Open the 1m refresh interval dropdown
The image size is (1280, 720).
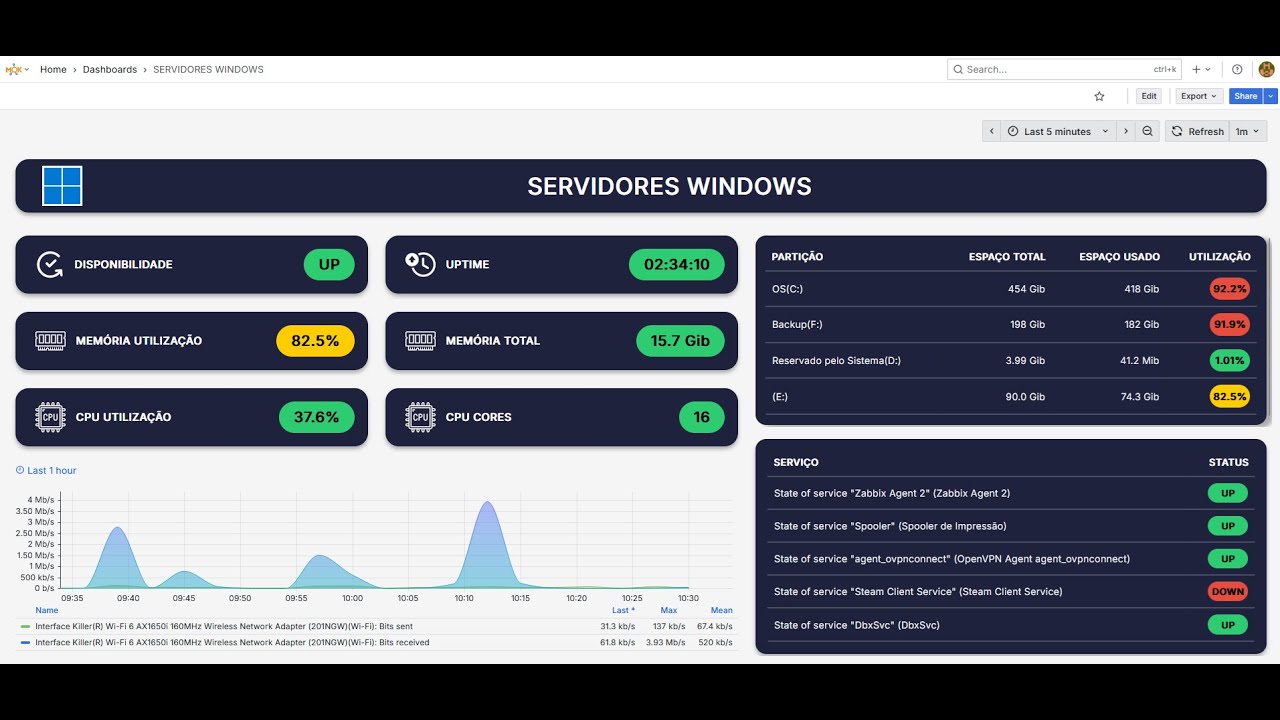pos(1247,131)
